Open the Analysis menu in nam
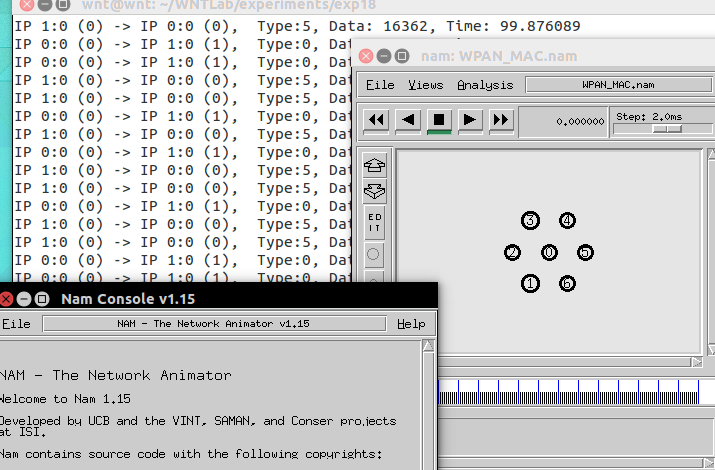The image size is (715, 470). [485, 85]
